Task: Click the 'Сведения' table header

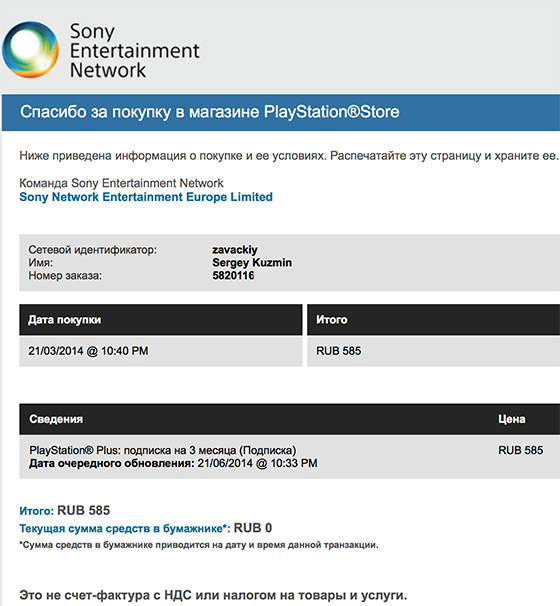Action: click(x=56, y=419)
